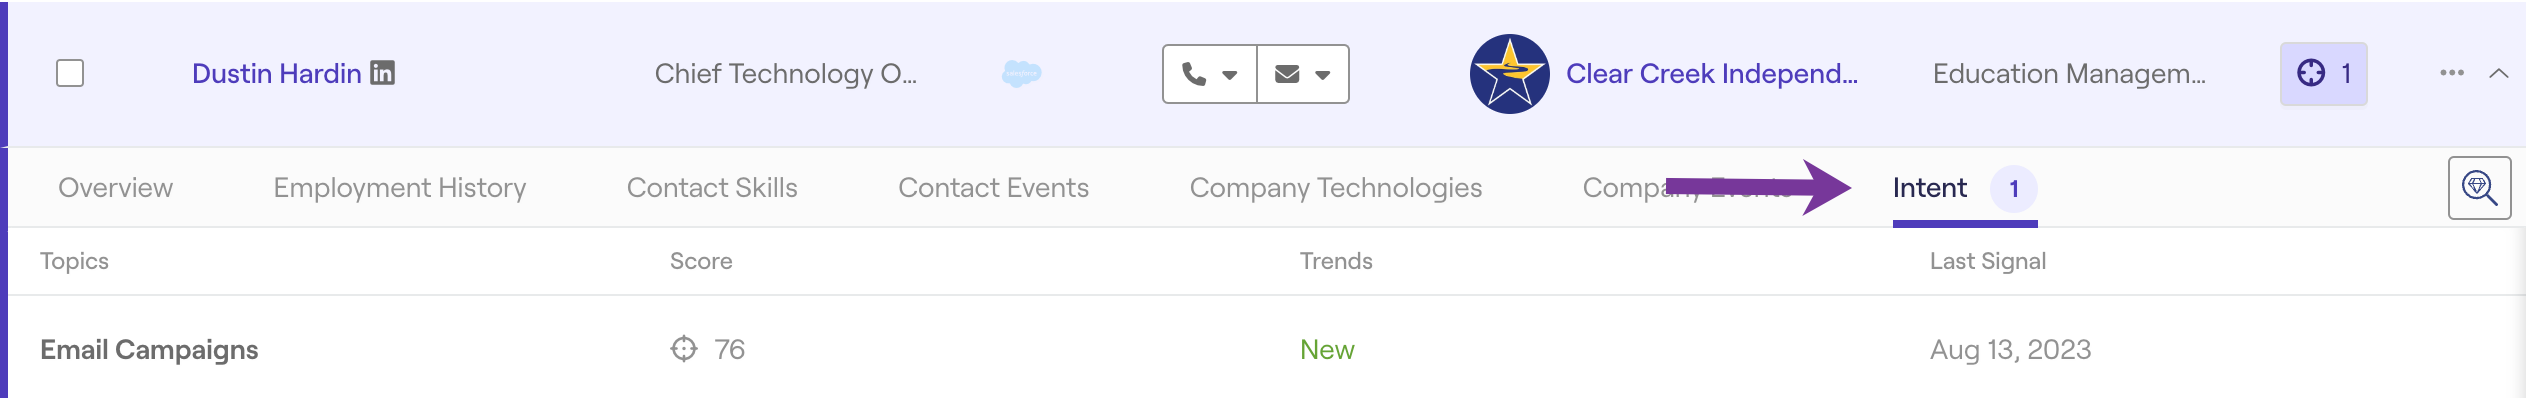Open the Clear Creek Independ... company link

click(1711, 73)
